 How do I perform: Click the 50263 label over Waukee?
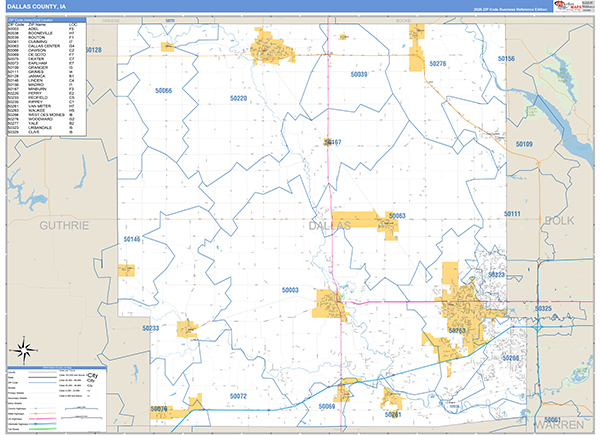(x=457, y=330)
